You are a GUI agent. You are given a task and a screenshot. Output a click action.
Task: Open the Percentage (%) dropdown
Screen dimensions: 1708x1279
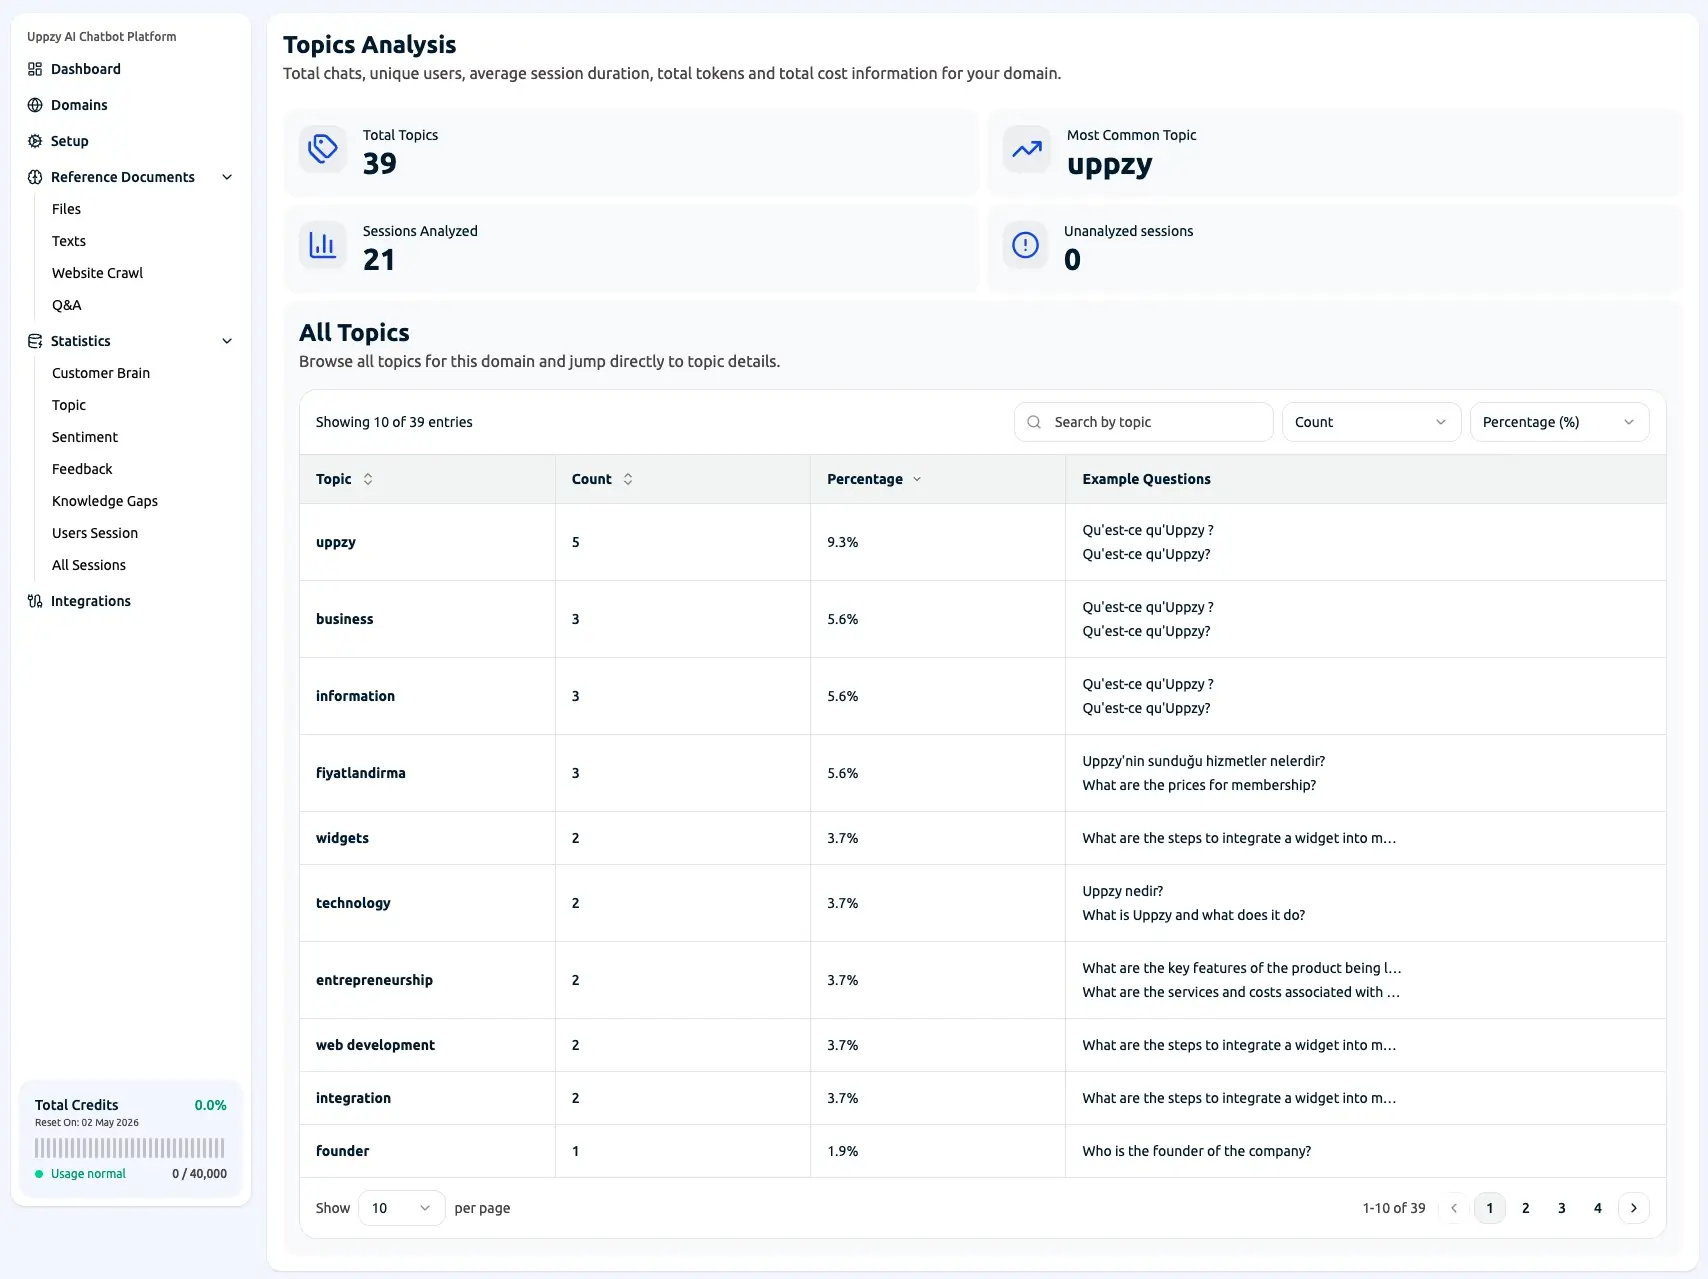pos(1558,422)
